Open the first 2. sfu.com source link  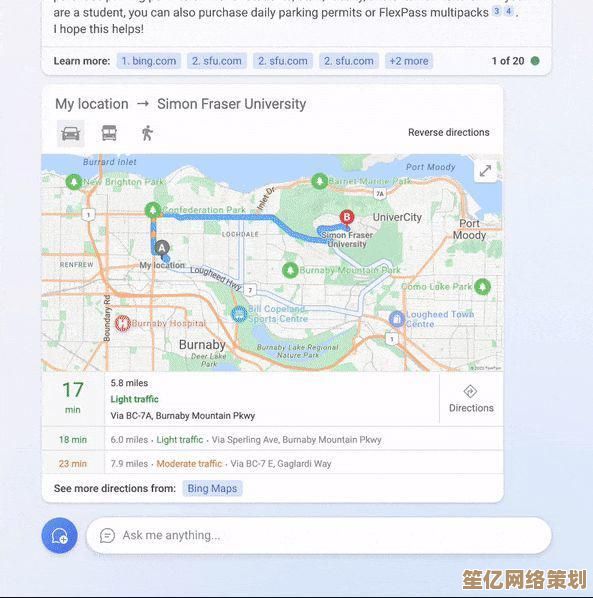(217, 61)
